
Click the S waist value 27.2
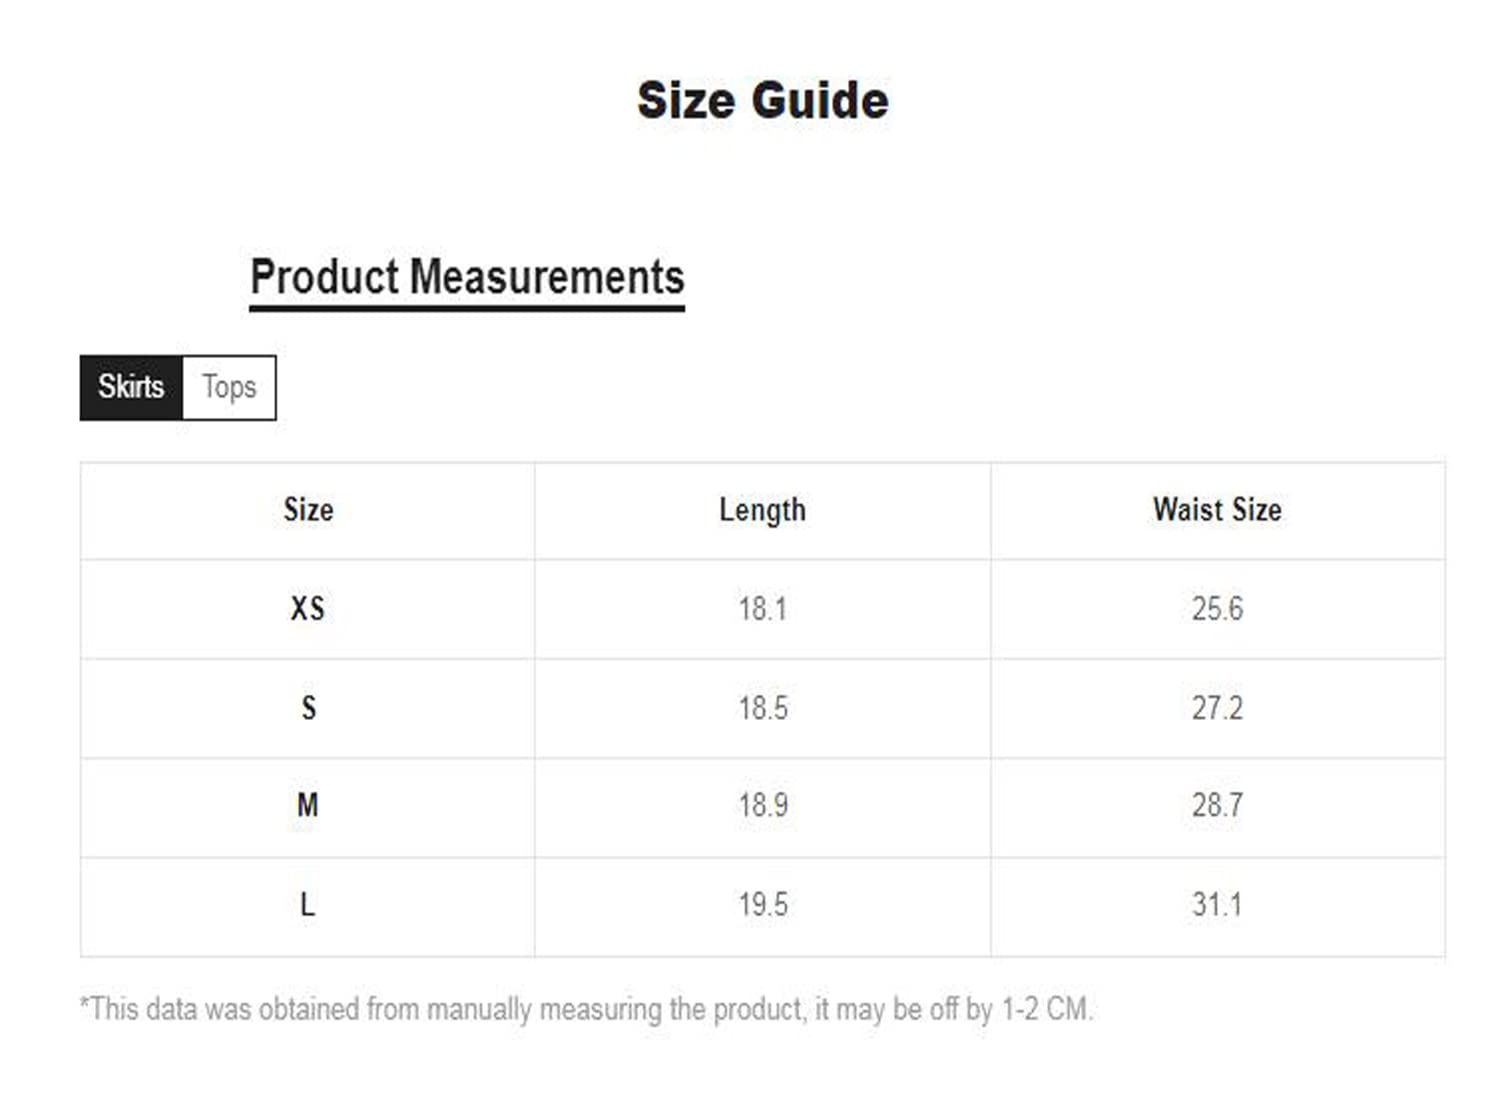coord(1217,708)
